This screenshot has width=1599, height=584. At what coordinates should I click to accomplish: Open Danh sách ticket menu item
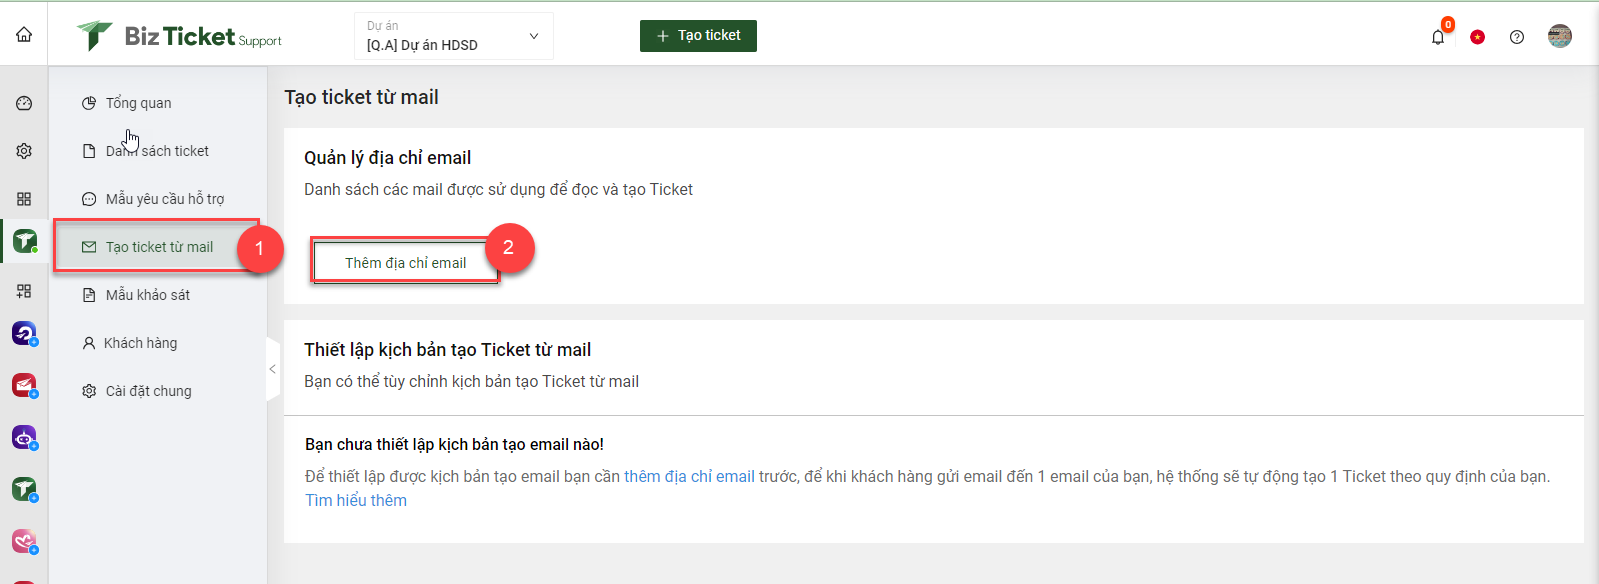tap(158, 151)
